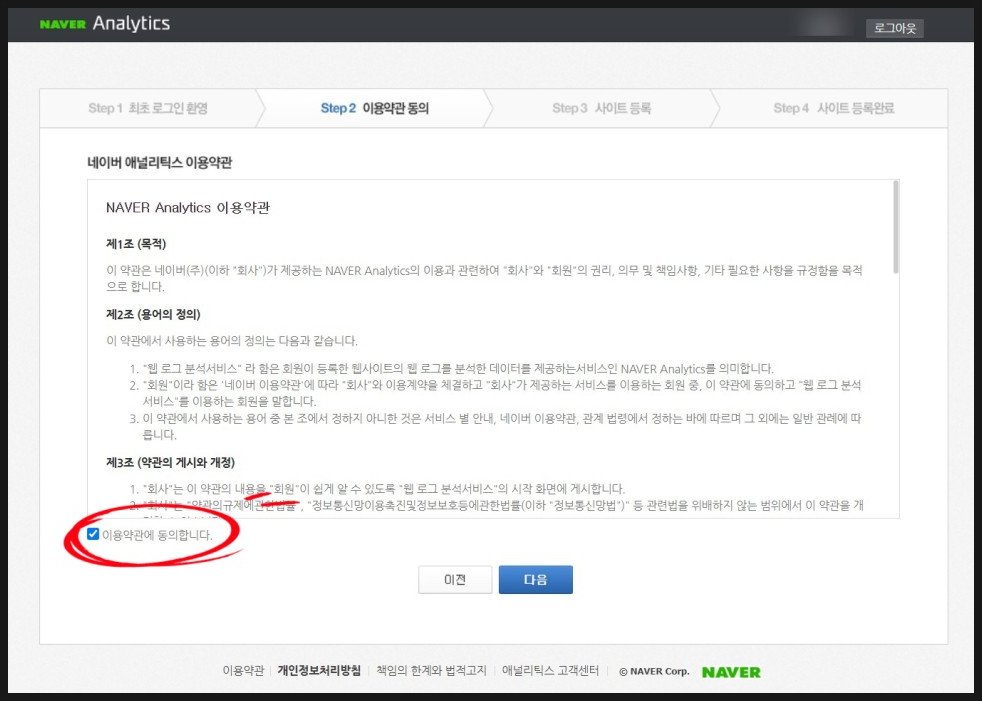
Task: Select Step 2 이용약관 동의 tab
Action: [x=374, y=108]
